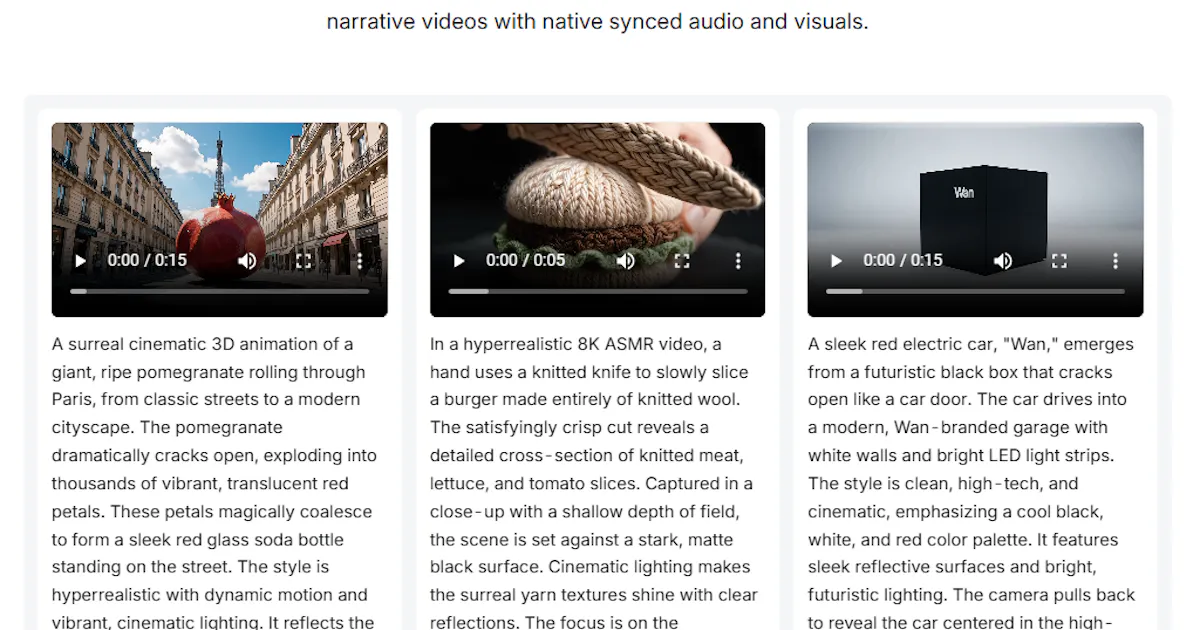
Task: Open fullscreen for the pomegranate video
Action: tap(304, 261)
